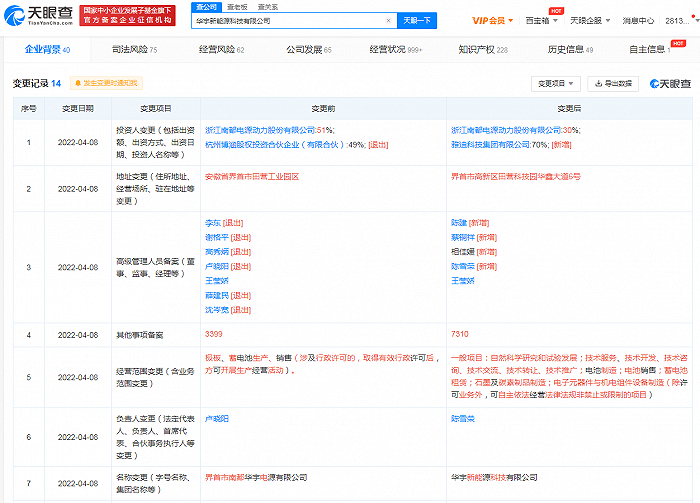Expand the 天眼企服 dropdown menu
Screen dimensions: 700x503
coord(591,20)
